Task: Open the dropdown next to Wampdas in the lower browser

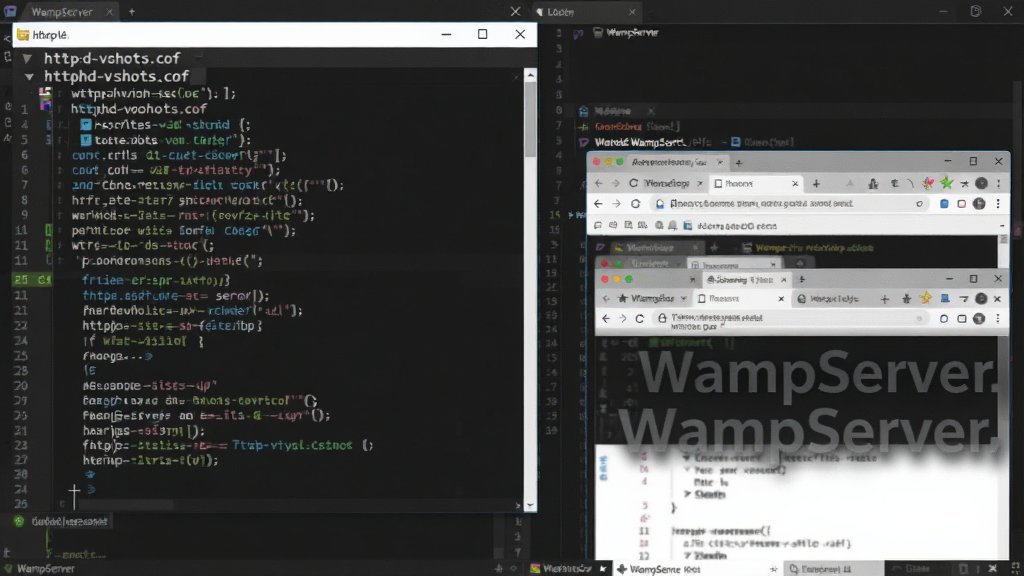Action: pyautogui.click(x=683, y=298)
